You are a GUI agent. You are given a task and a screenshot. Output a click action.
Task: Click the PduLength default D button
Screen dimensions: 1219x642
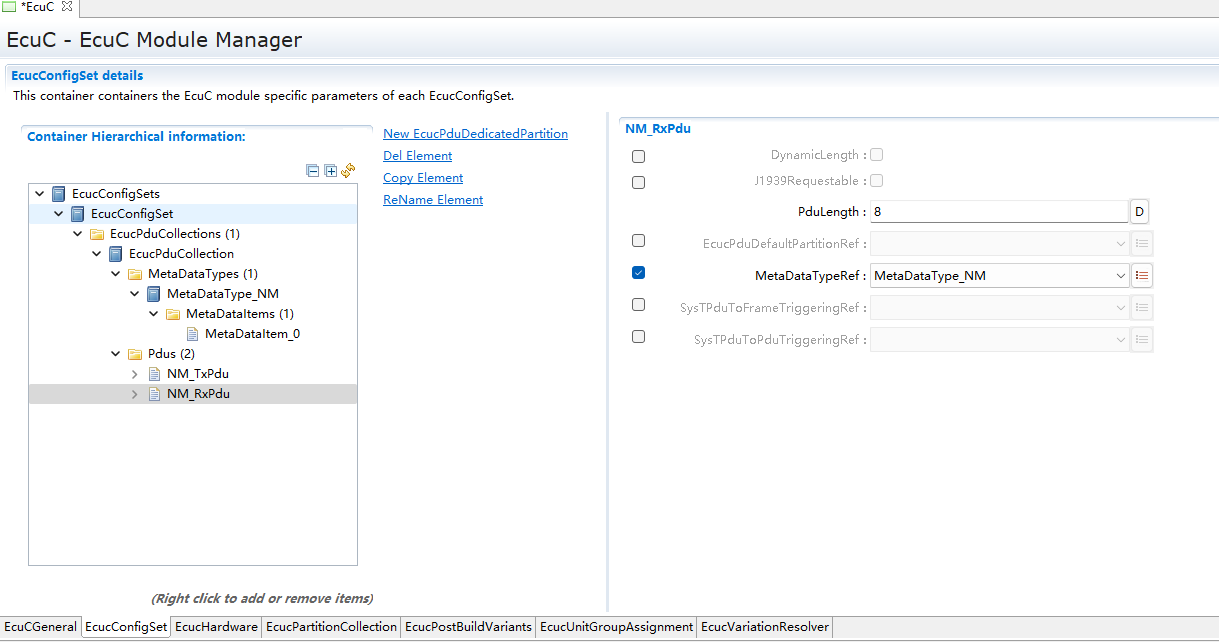1139,212
